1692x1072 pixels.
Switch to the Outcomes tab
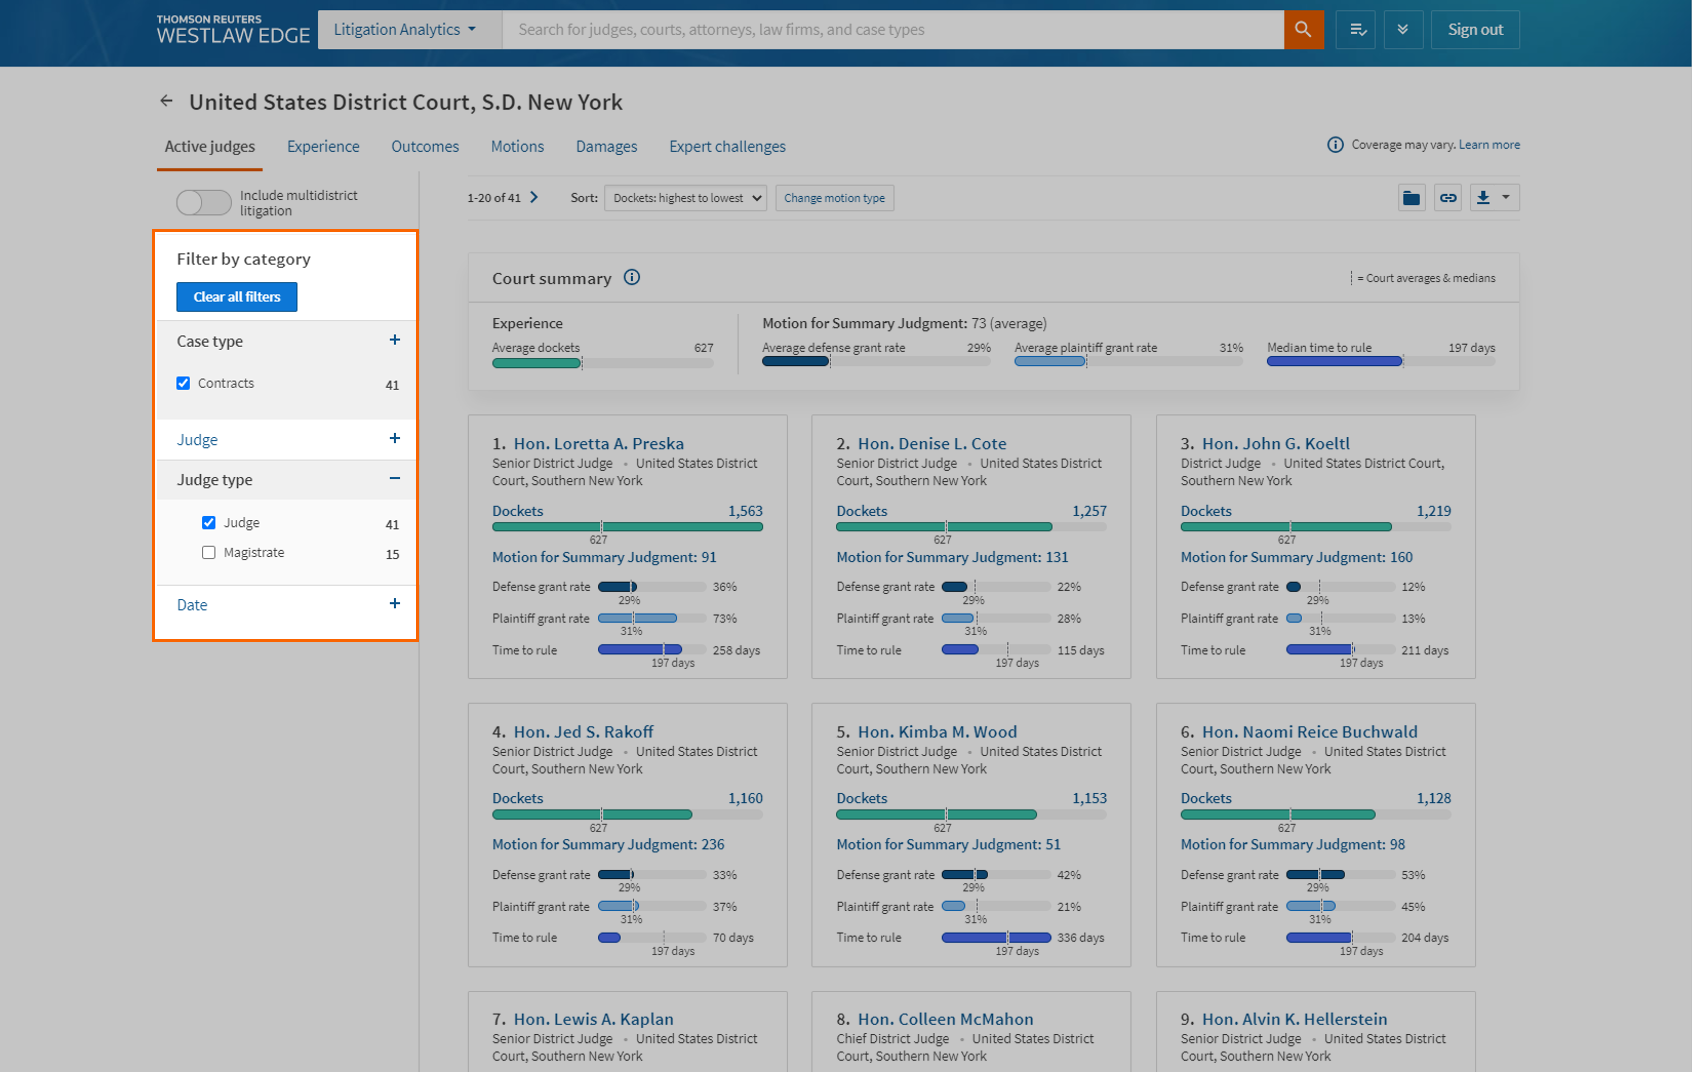pyautogui.click(x=425, y=147)
